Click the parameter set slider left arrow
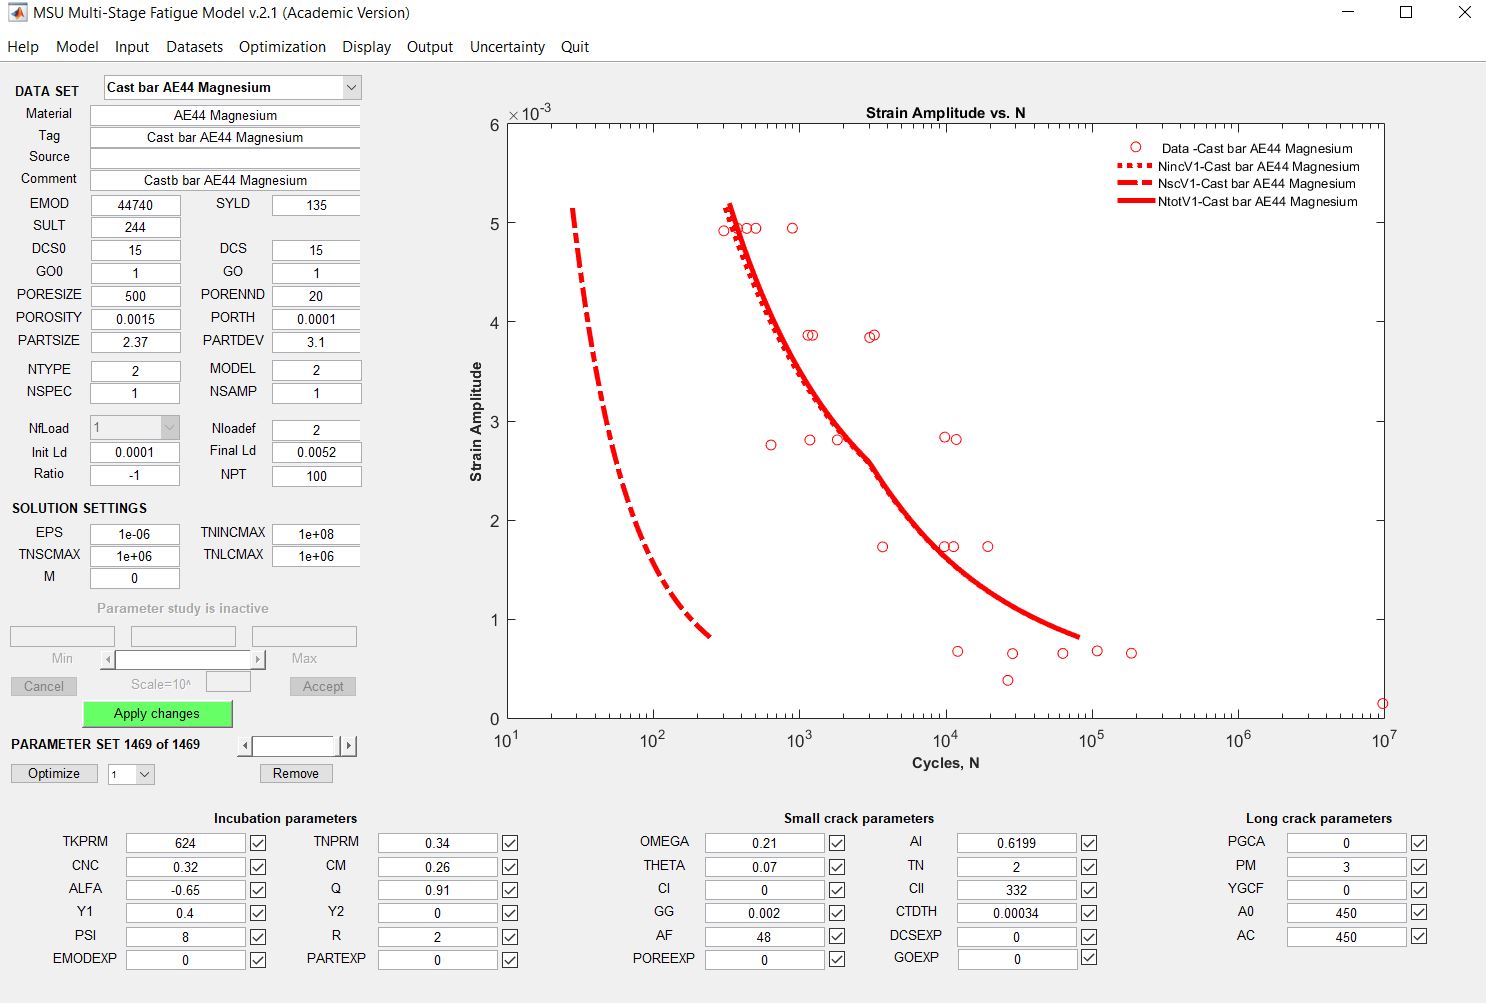The height and width of the screenshot is (1003, 1486). coord(245,746)
